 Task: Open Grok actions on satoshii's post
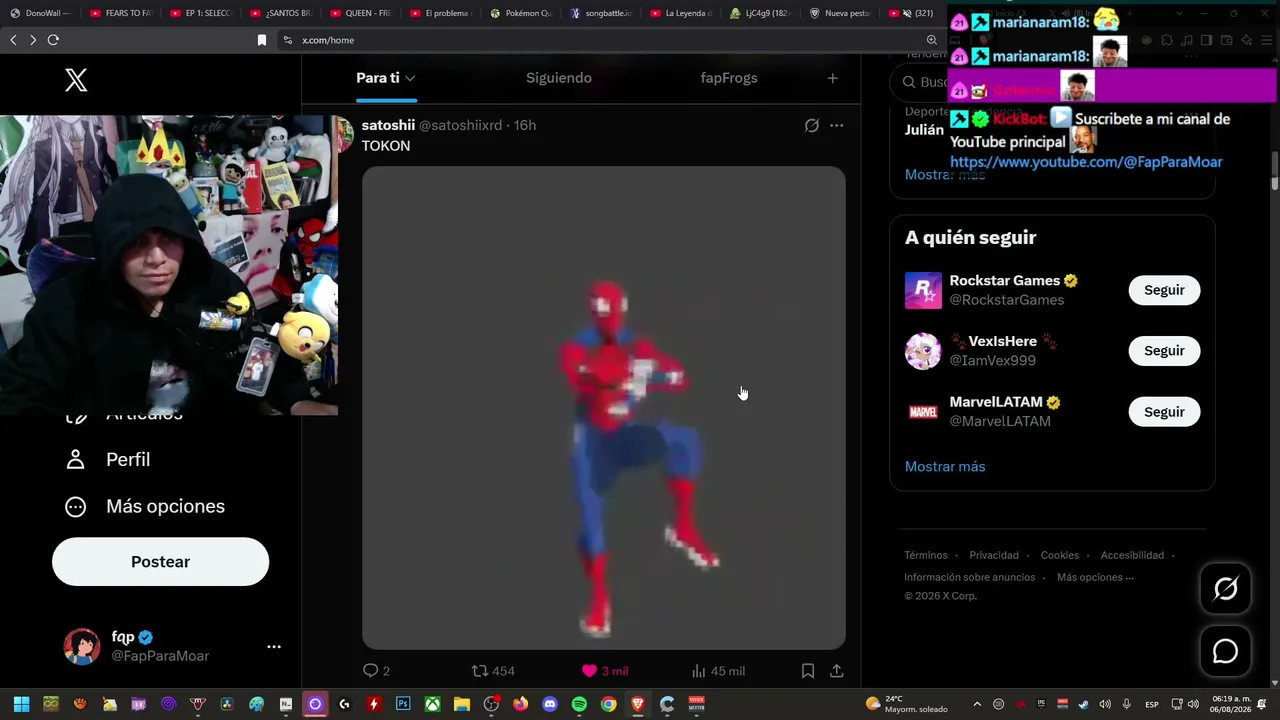[x=812, y=125]
